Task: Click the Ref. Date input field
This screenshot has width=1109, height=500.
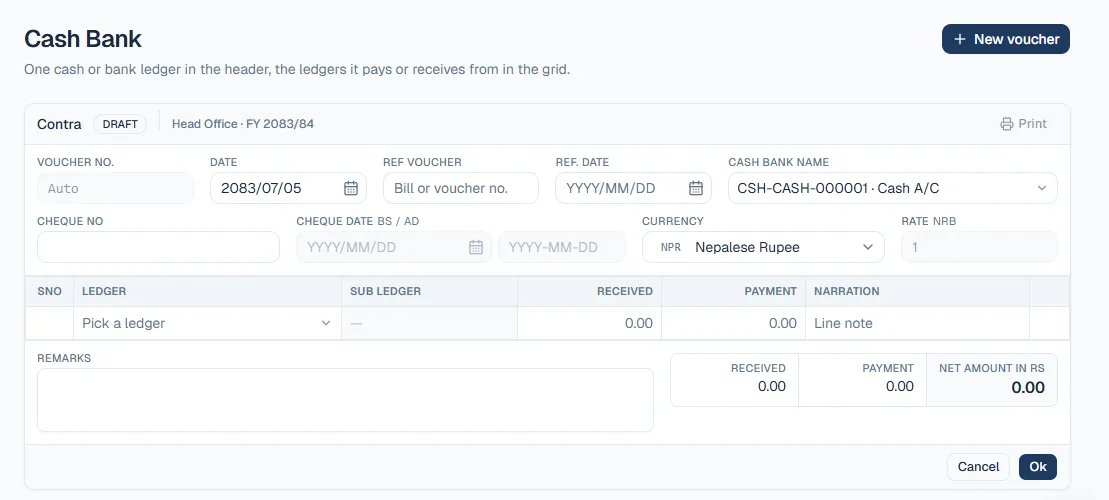Action: tap(633, 188)
